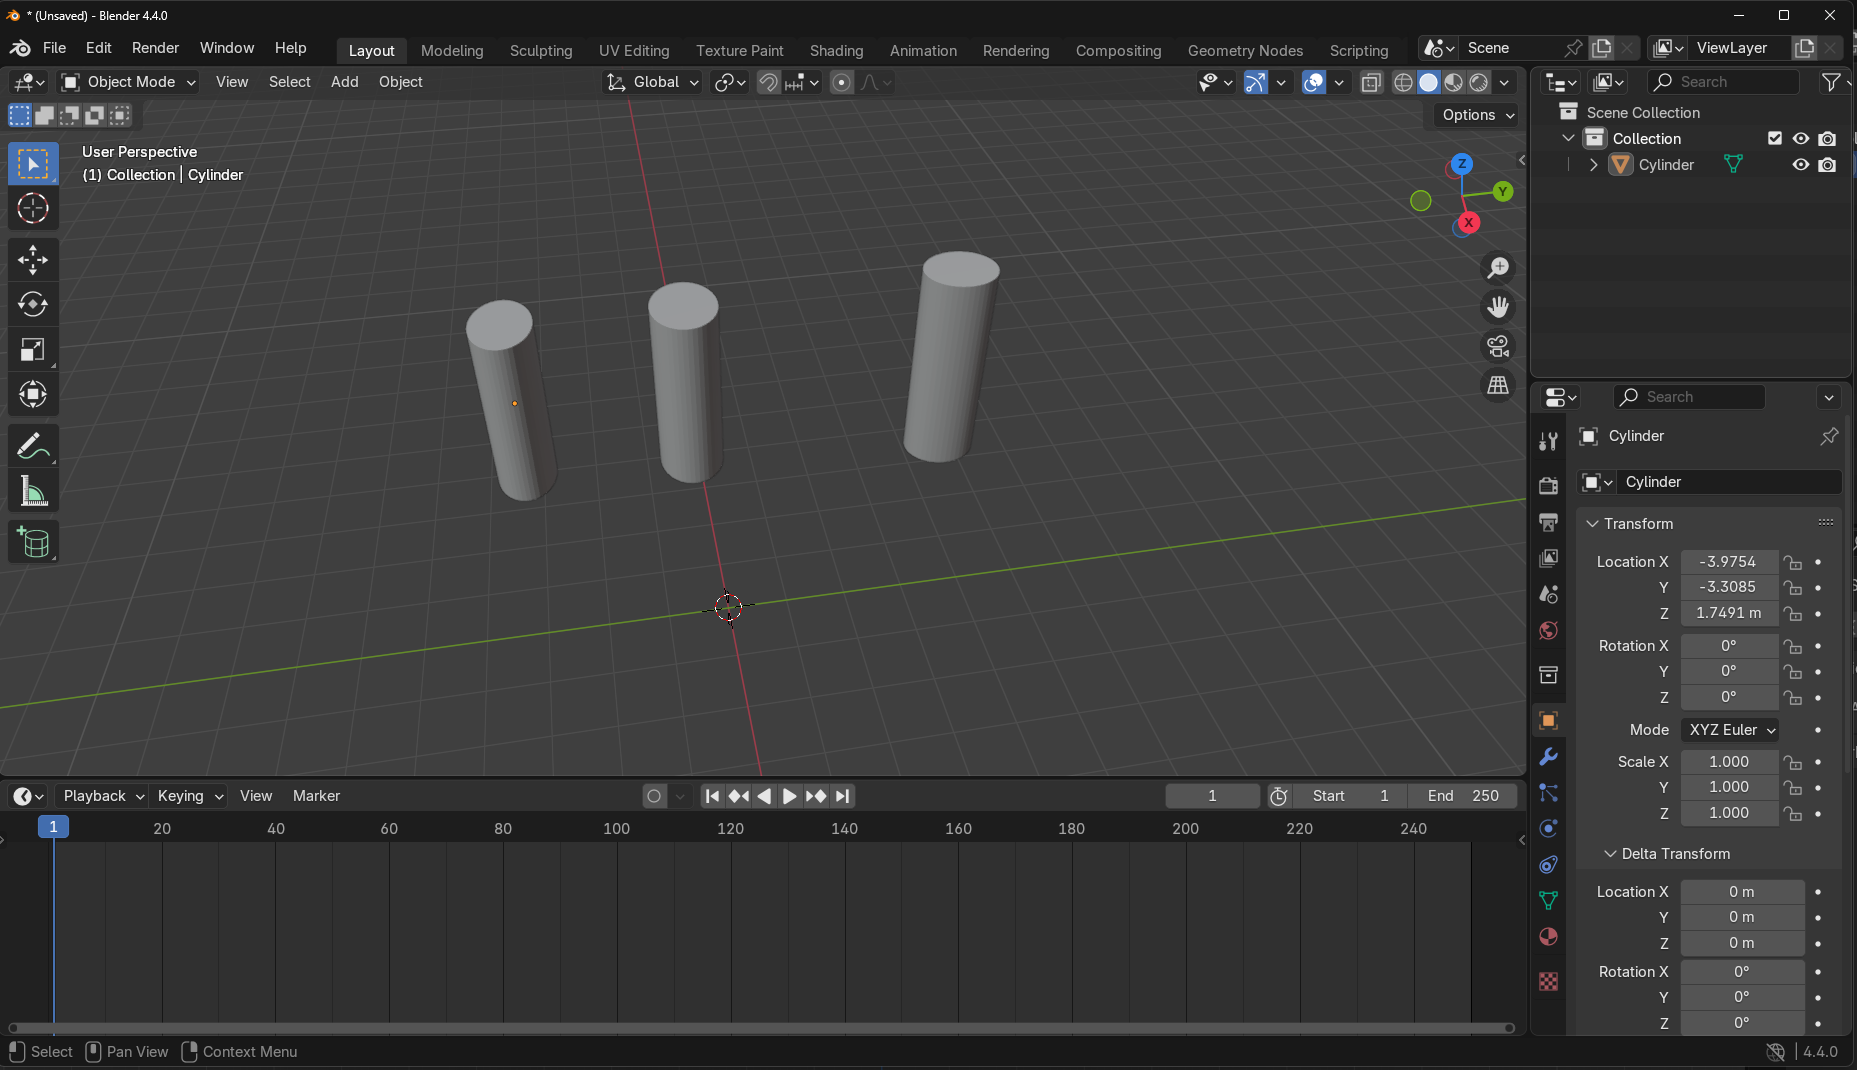1857x1070 pixels.
Task: Choose the Annotate pencil tool
Action: [x=33, y=446]
